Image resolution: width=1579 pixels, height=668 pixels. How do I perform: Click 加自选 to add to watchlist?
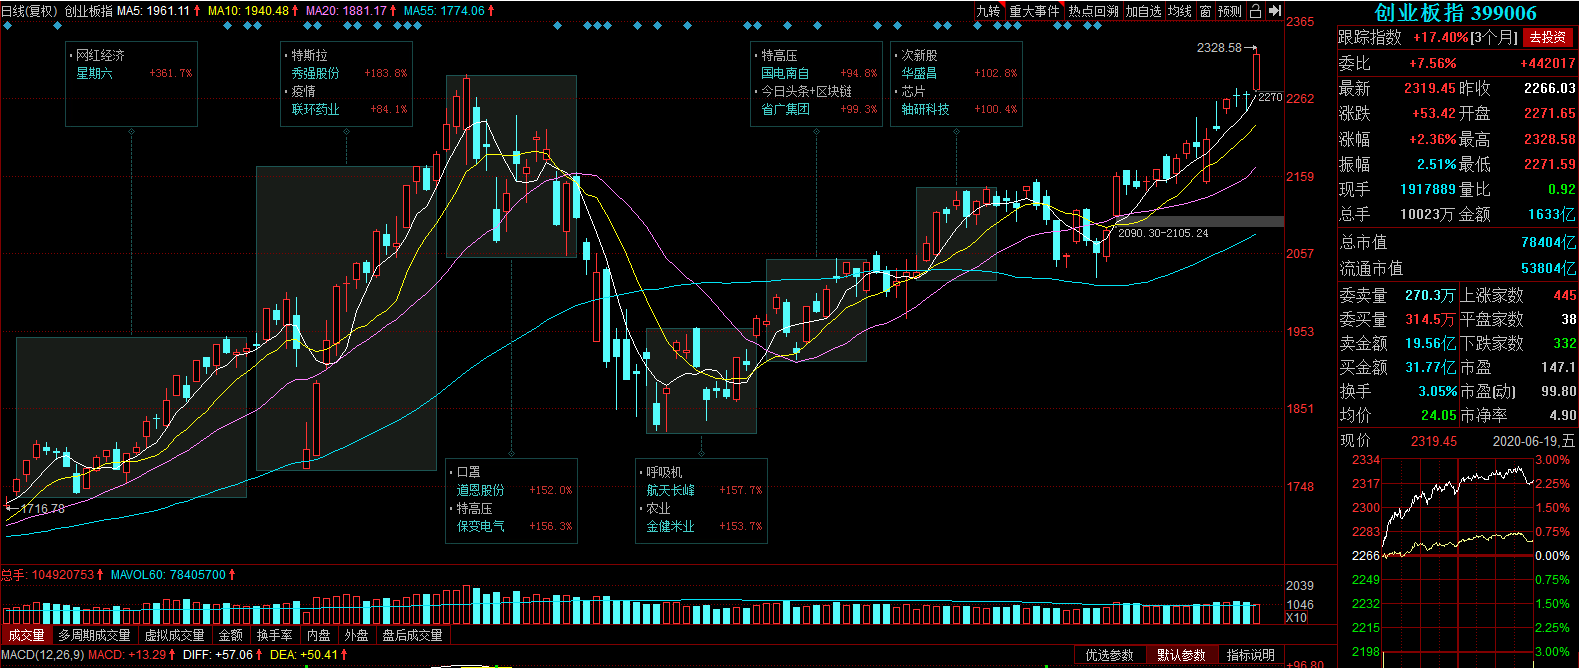click(x=1143, y=11)
